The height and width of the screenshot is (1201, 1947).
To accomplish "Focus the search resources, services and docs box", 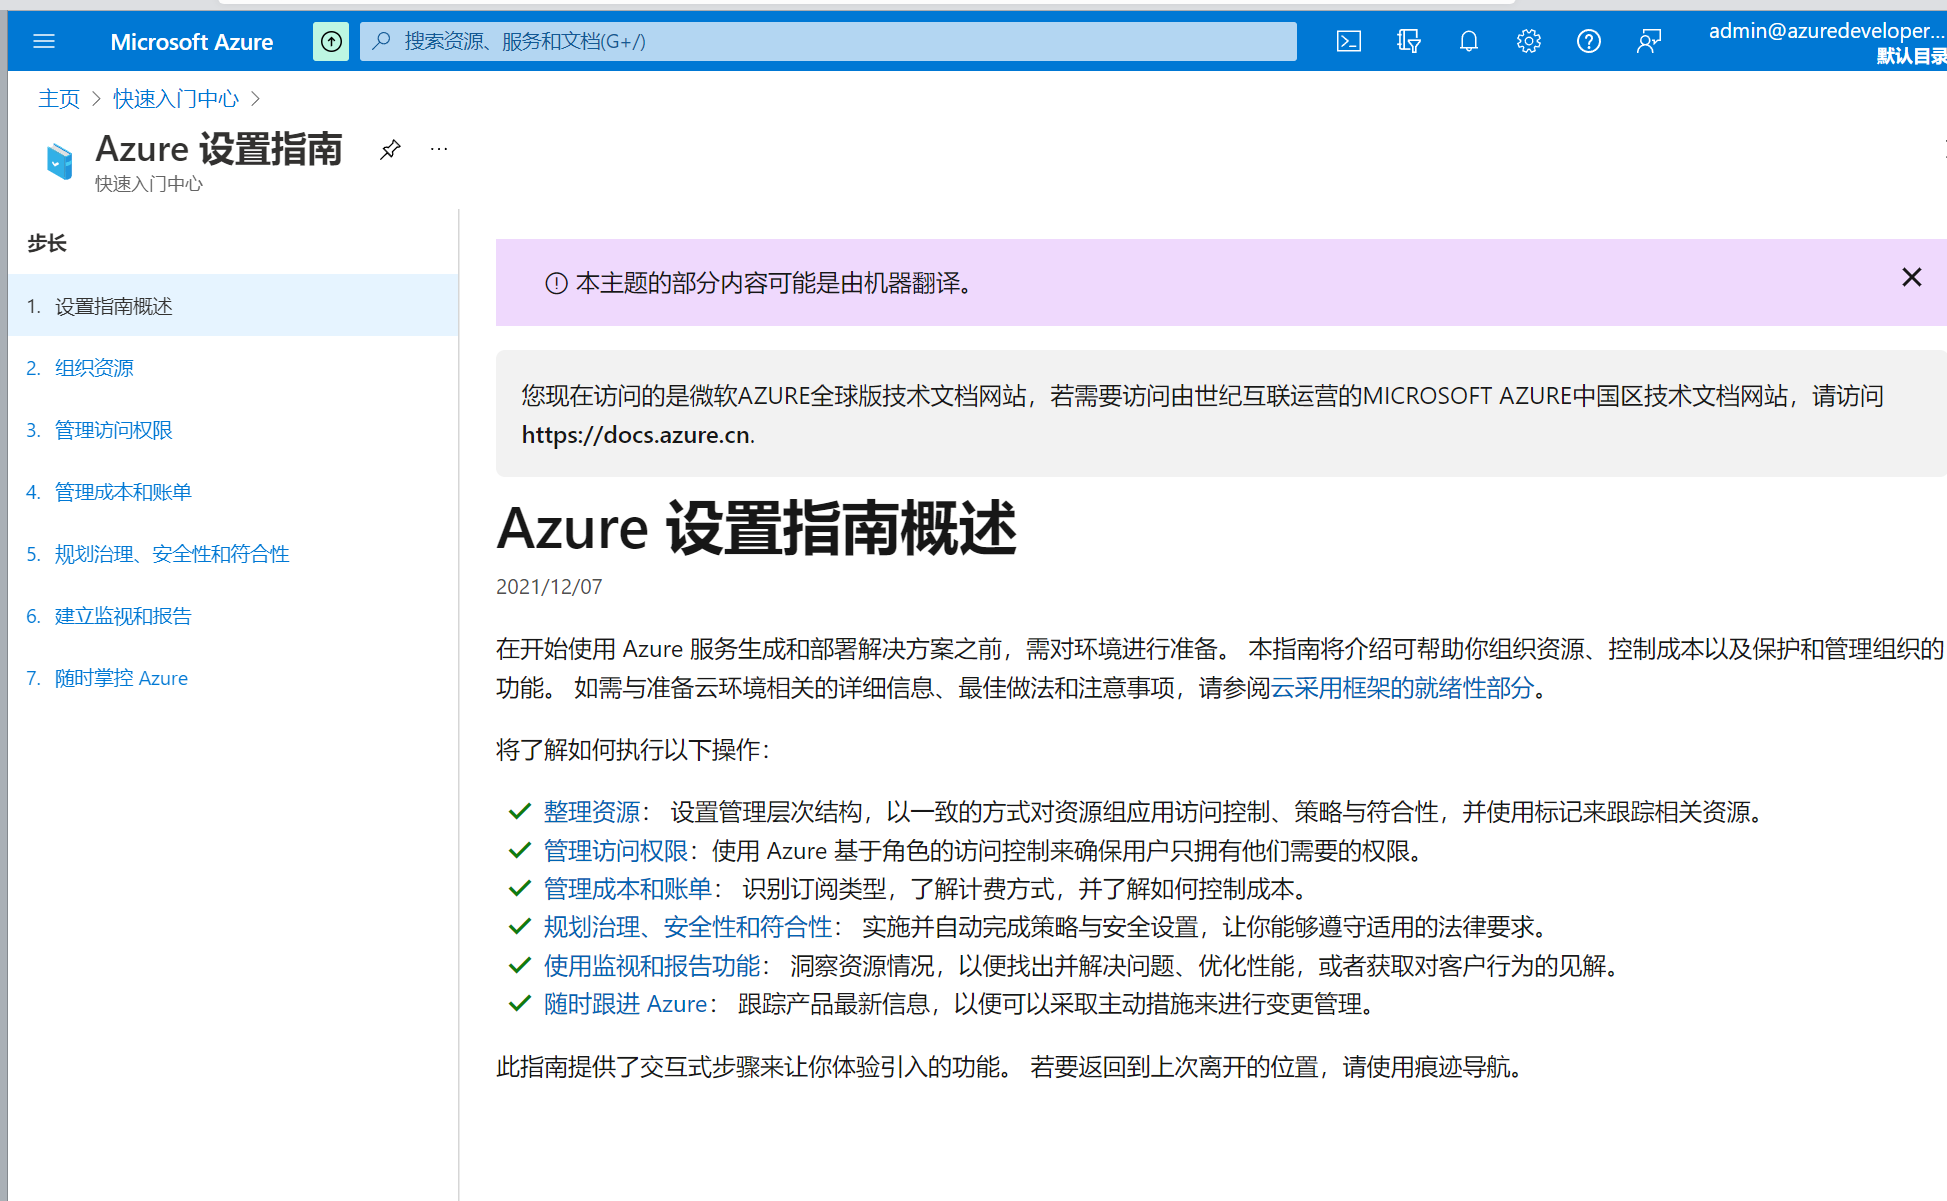I will coord(828,41).
